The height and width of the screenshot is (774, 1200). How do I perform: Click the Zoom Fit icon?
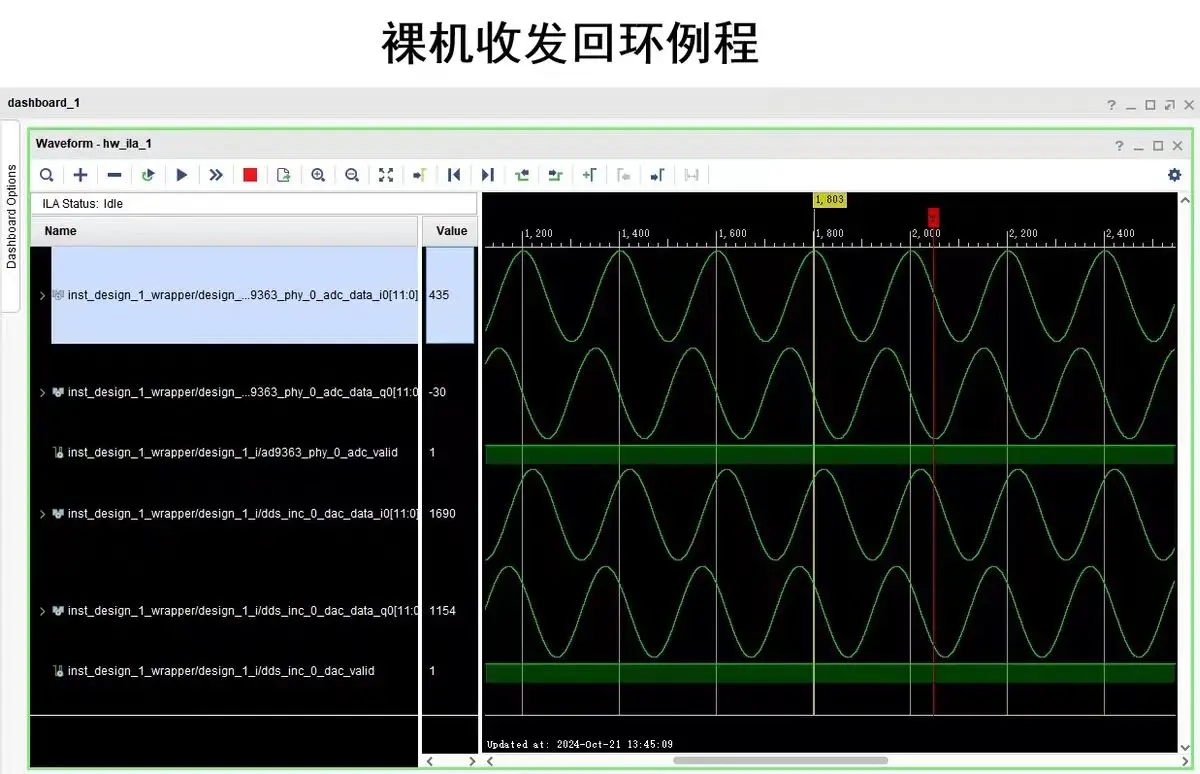(x=386, y=174)
